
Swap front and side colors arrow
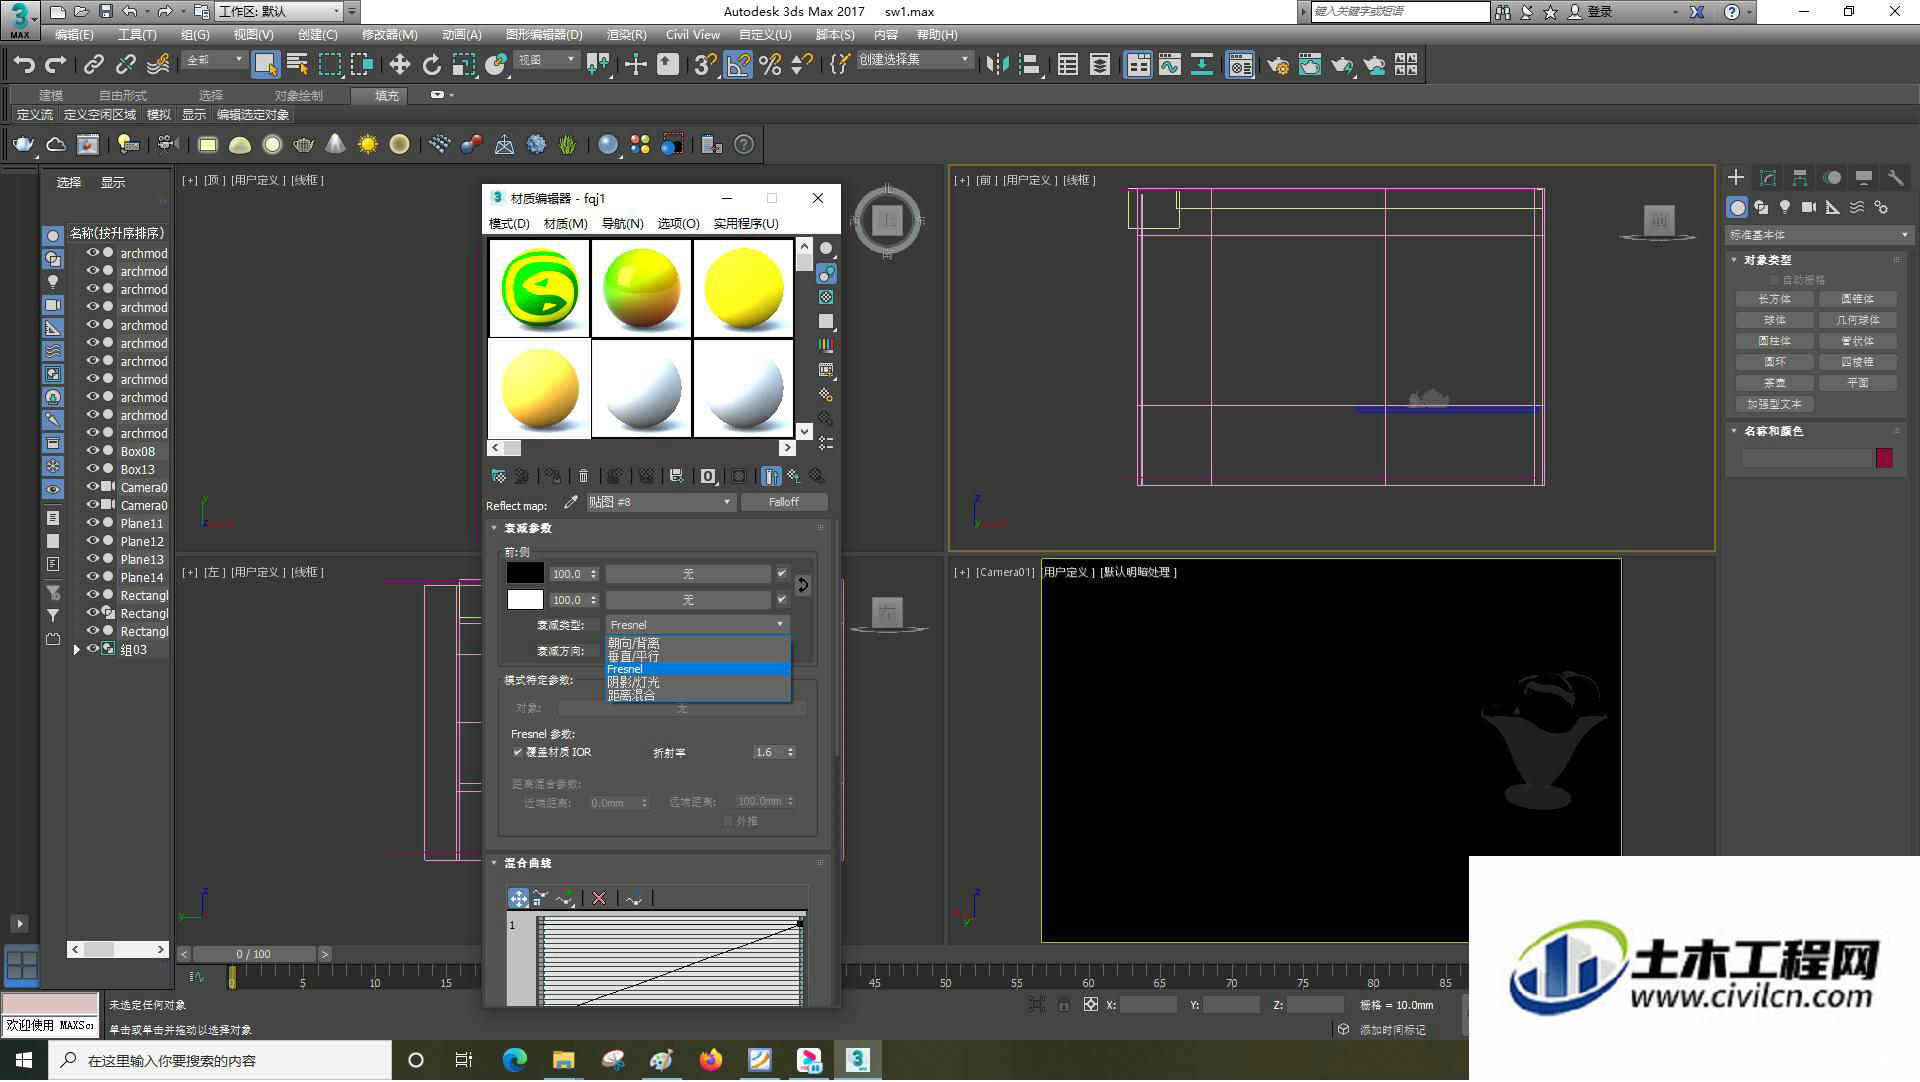tap(802, 585)
